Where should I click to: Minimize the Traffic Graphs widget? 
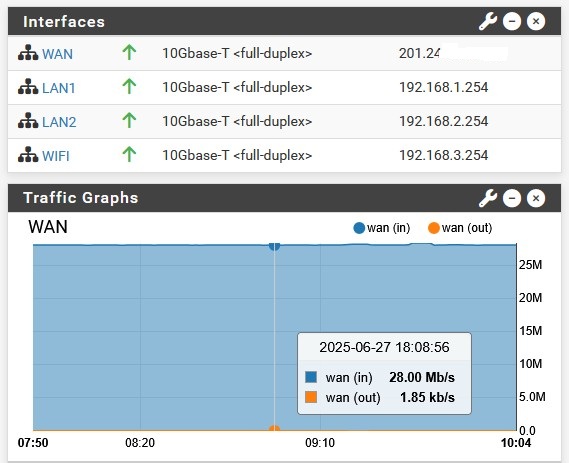coord(512,198)
